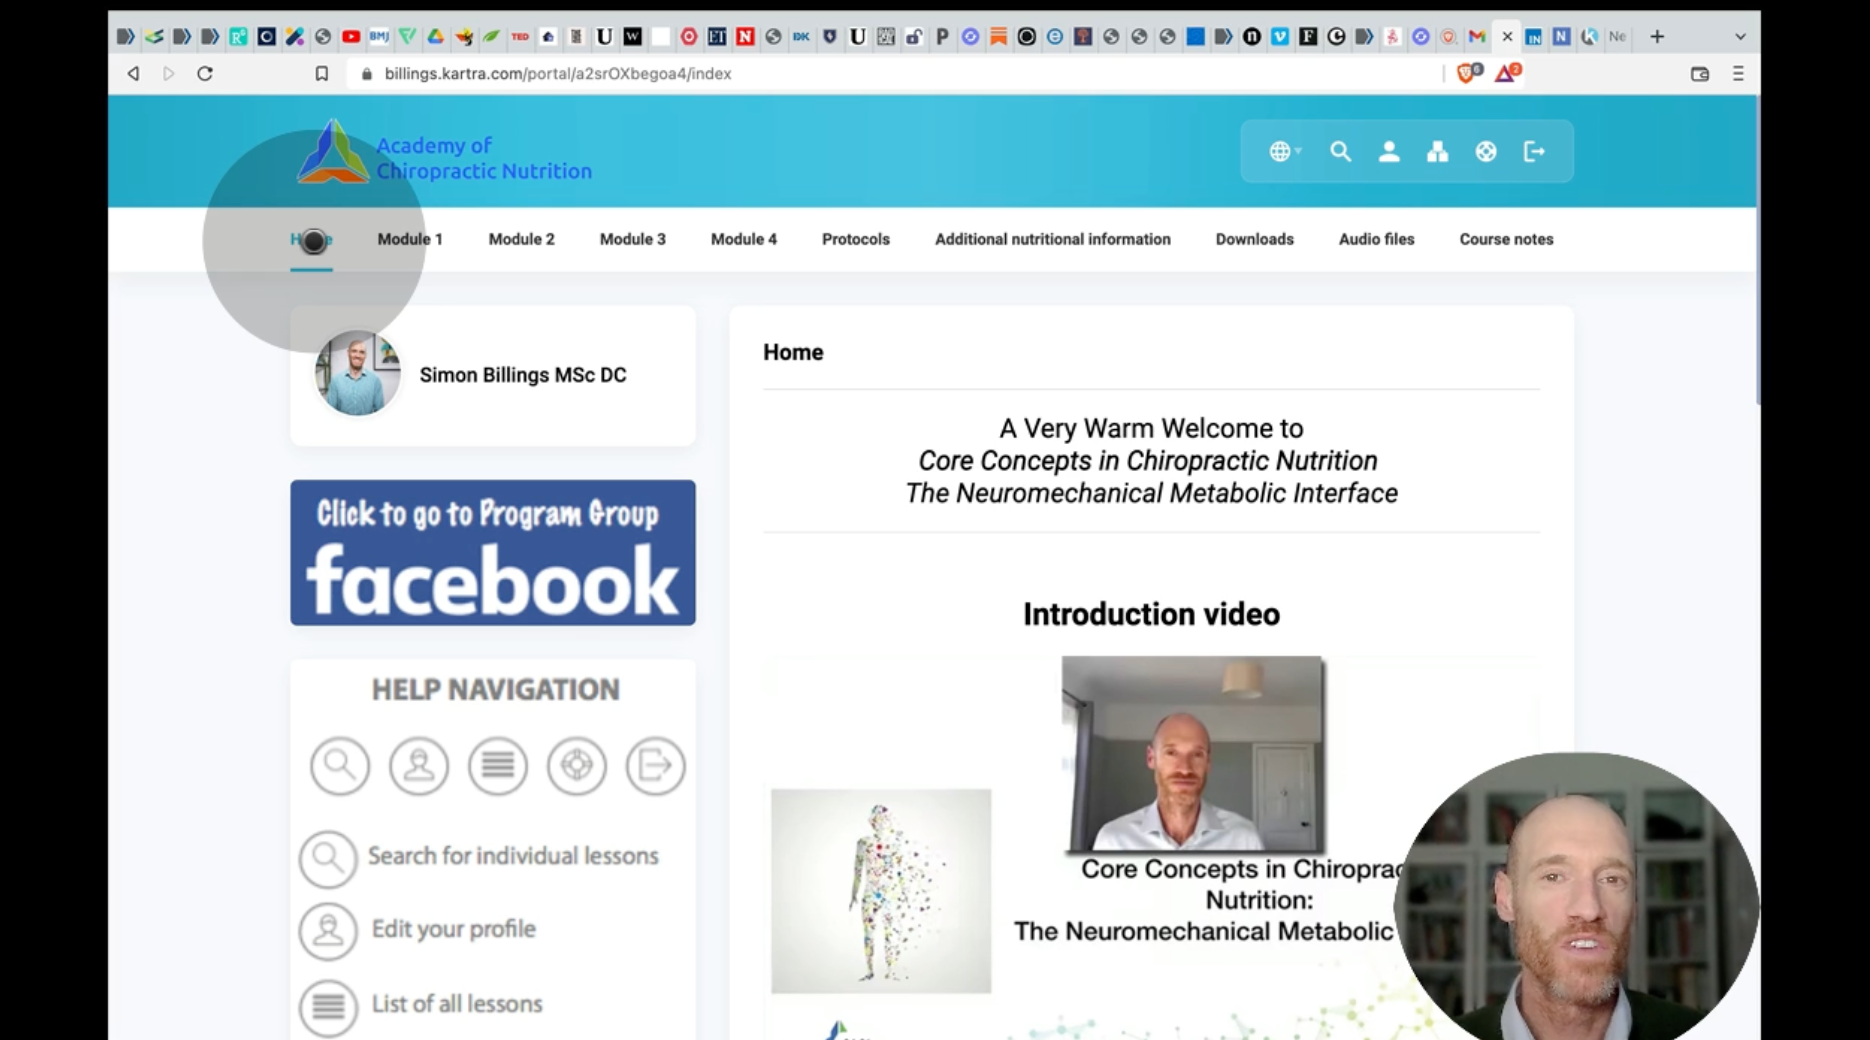Open the profile person icon in header
The height and width of the screenshot is (1040, 1870).
tap(1388, 152)
